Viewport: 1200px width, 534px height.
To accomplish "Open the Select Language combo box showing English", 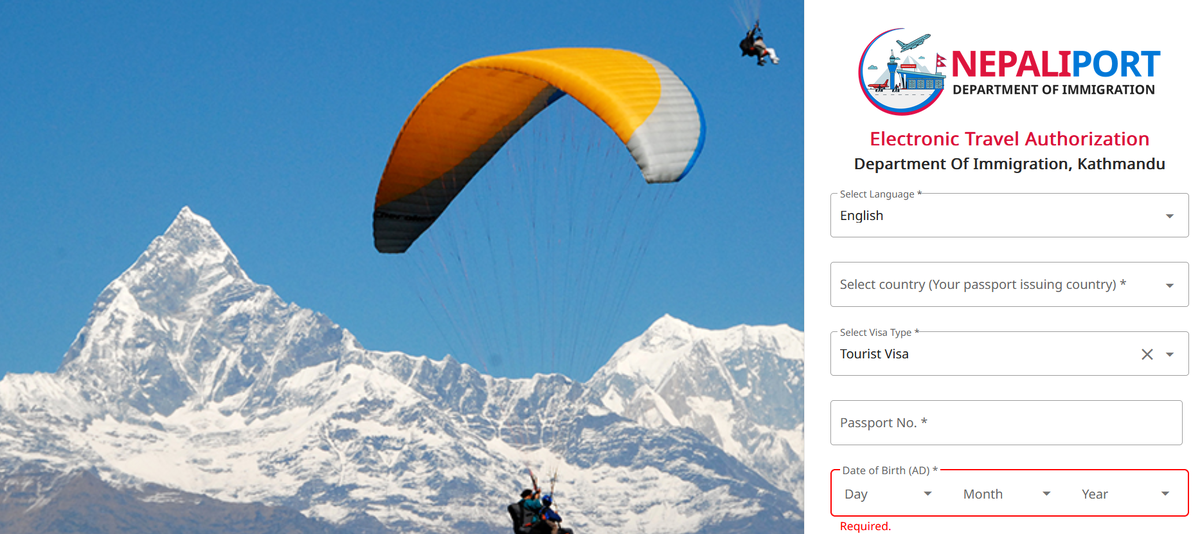I will (1009, 215).
